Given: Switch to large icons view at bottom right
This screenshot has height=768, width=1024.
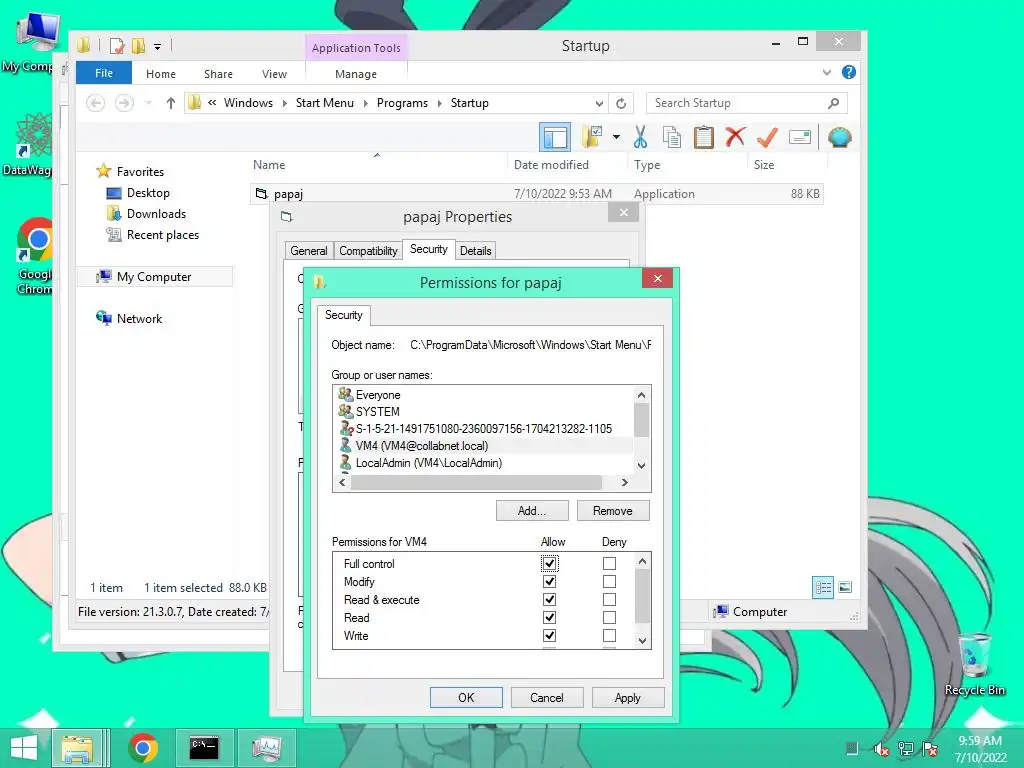Looking at the screenshot, I should pos(844,587).
